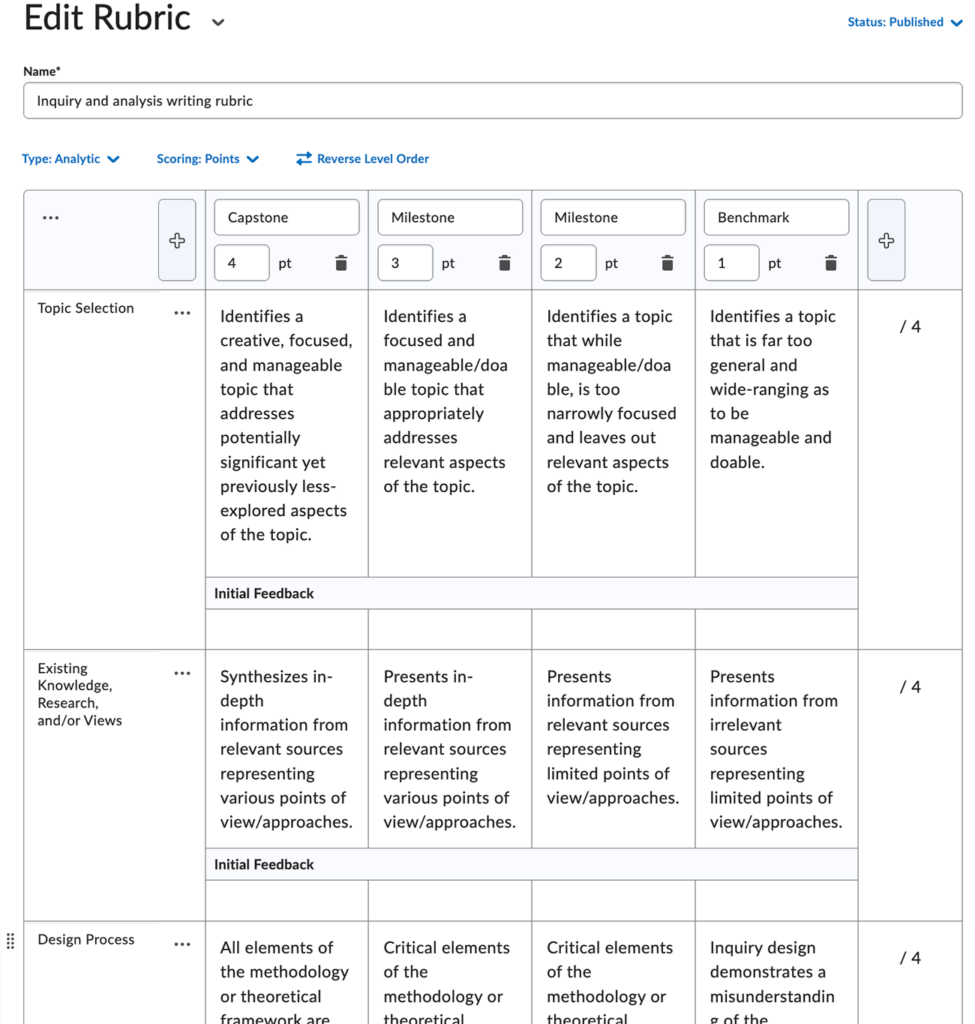Delete the Benchmark level using its trash icon

[831, 262]
